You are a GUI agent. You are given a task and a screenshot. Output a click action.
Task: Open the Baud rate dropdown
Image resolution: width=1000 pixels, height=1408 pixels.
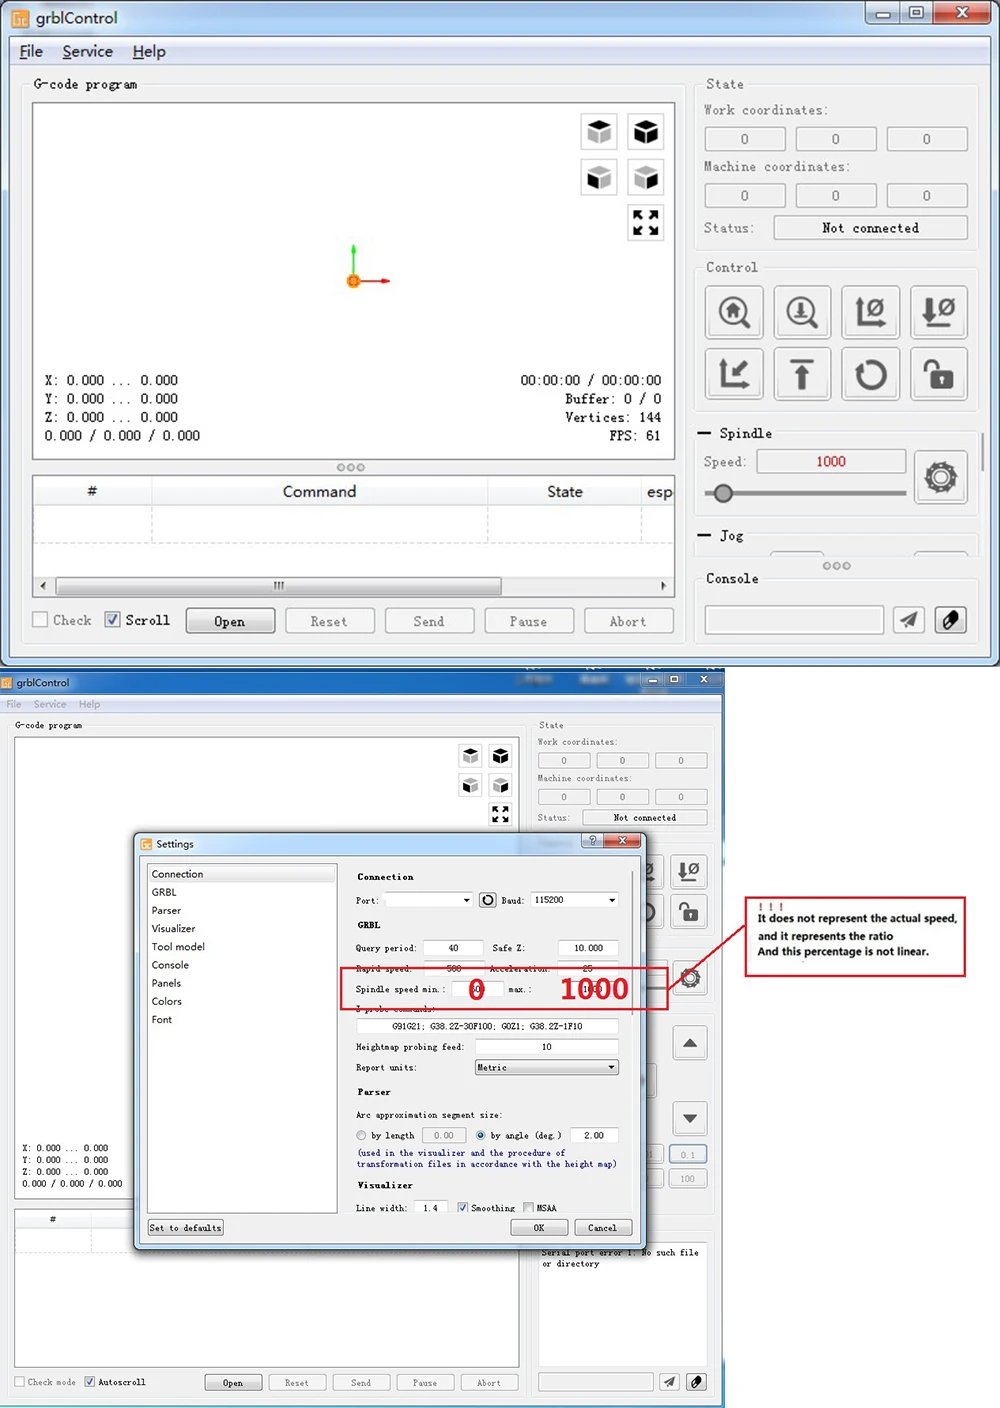point(573,900)
